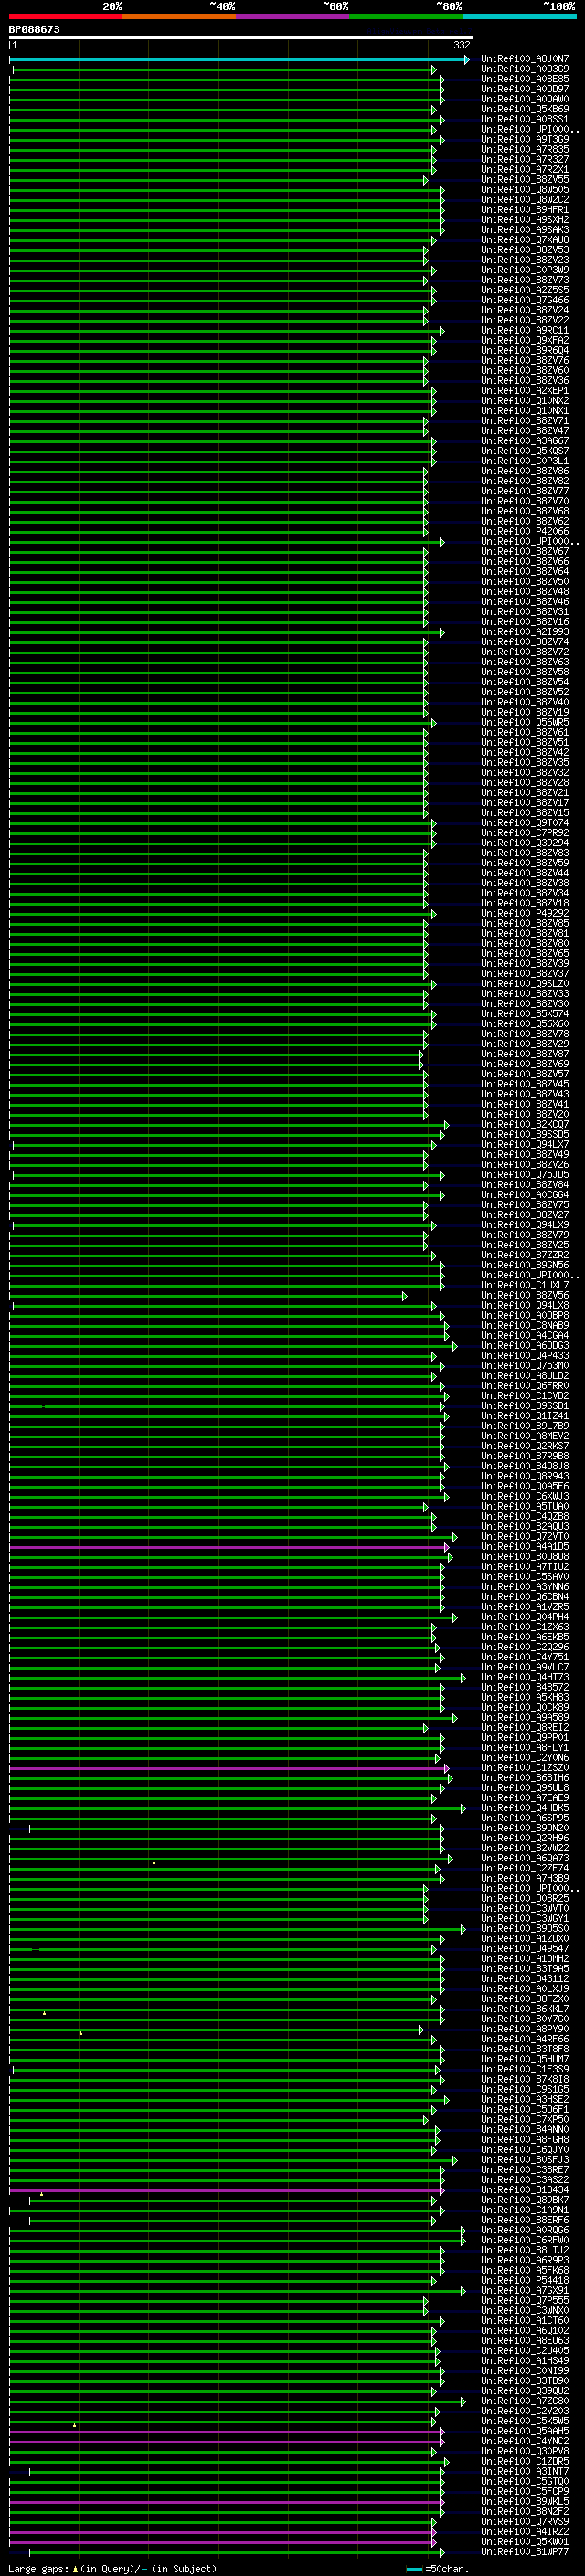Viewport: 585px width, 2576px height.
Task: Click the cyan =50char. scale legend bar
Action: pos(414,2569)
